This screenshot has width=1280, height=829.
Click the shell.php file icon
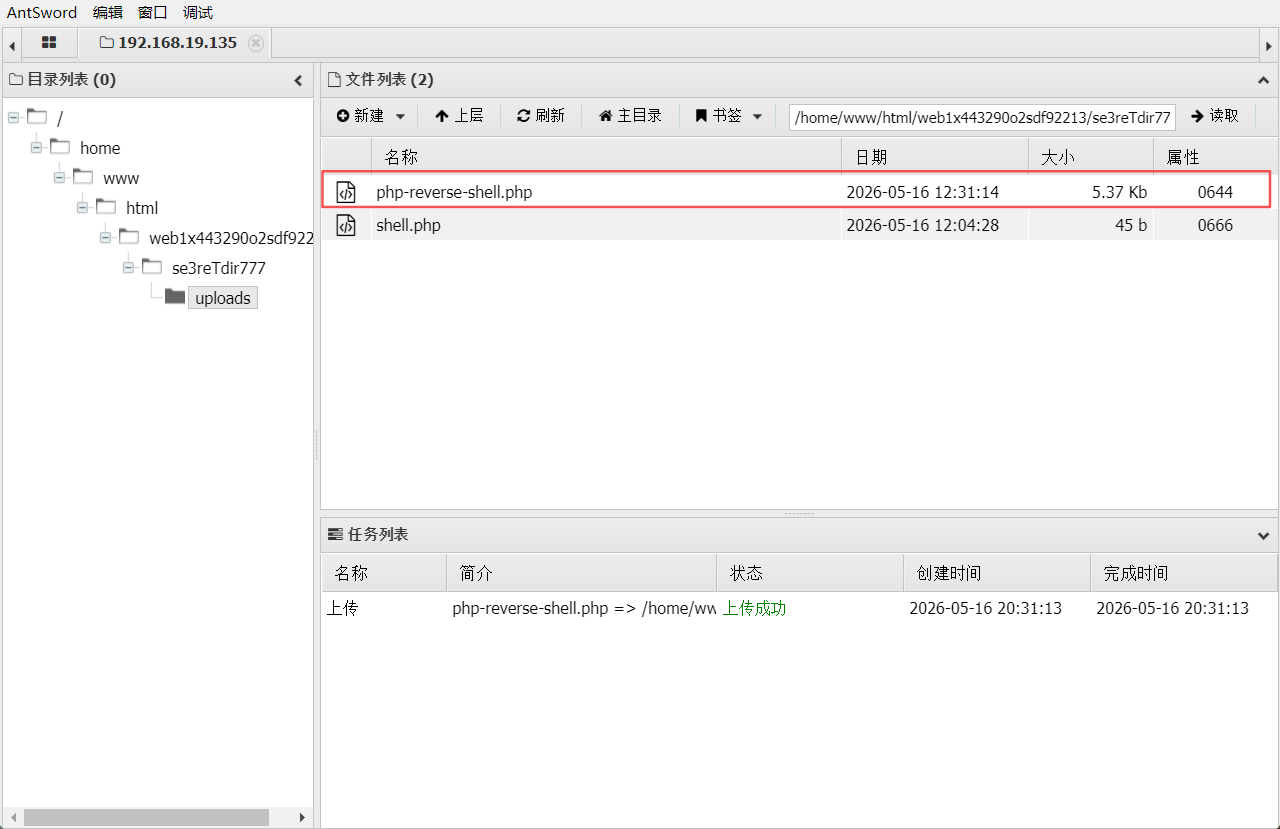click(x=346, y=225)
